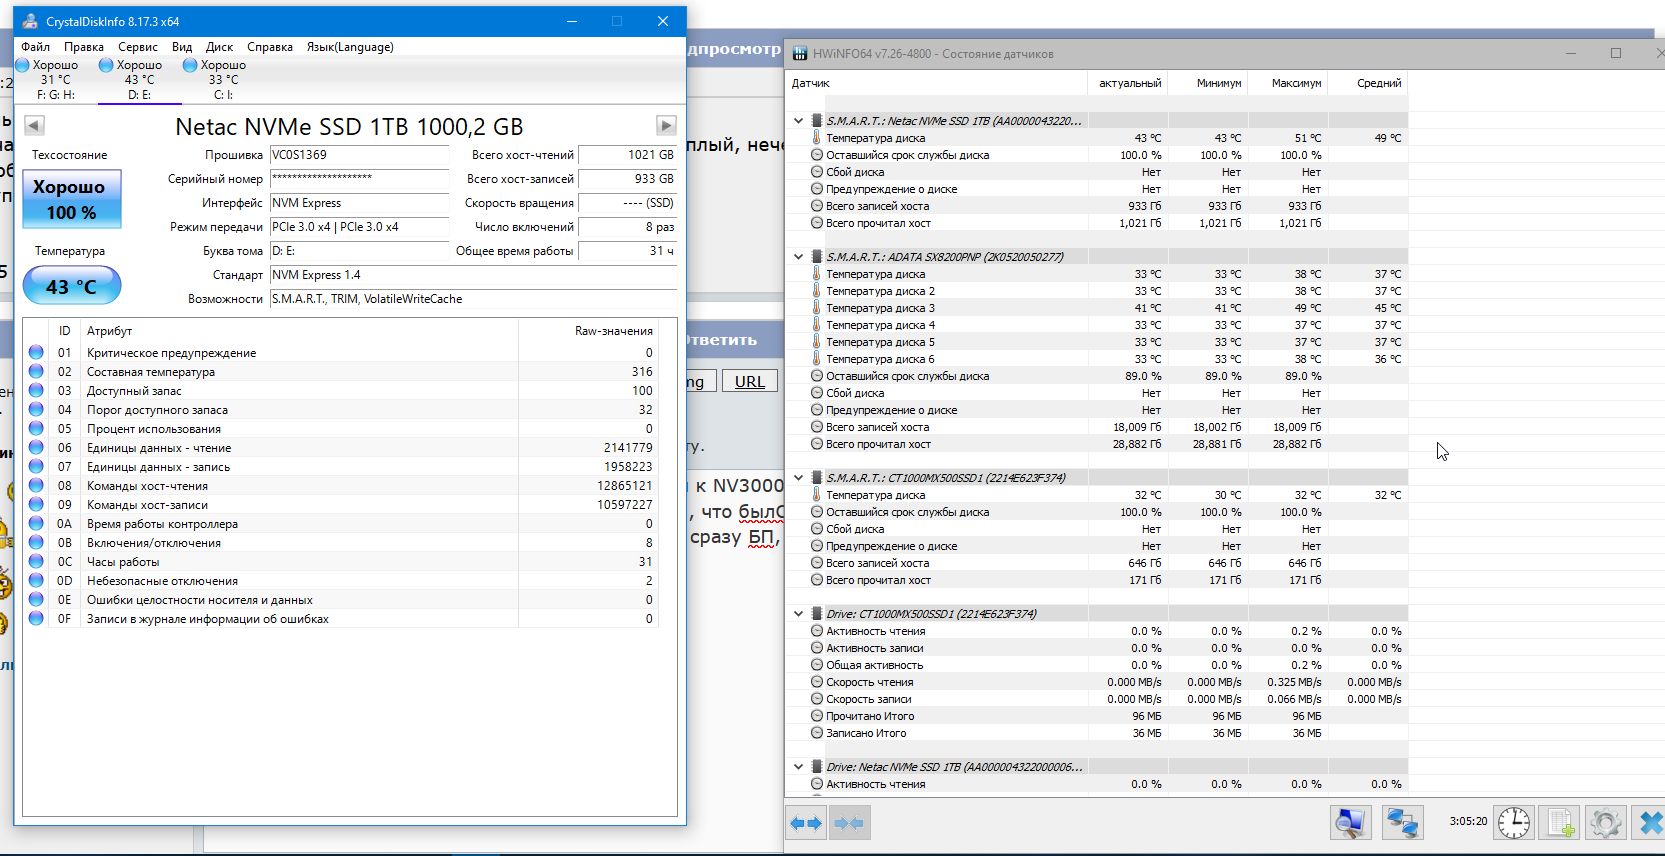1665x856 pixels.
Task: Click the monitor with magnifier icon in HWiNFO
Action: [1350, 822]
